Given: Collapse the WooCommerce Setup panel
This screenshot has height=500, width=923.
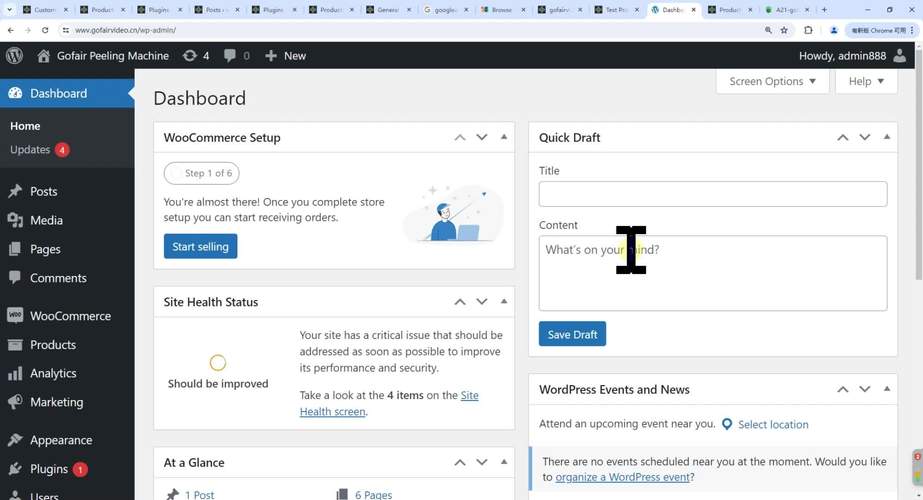Looking at the screenshot, I should click(x=504, y=137).
